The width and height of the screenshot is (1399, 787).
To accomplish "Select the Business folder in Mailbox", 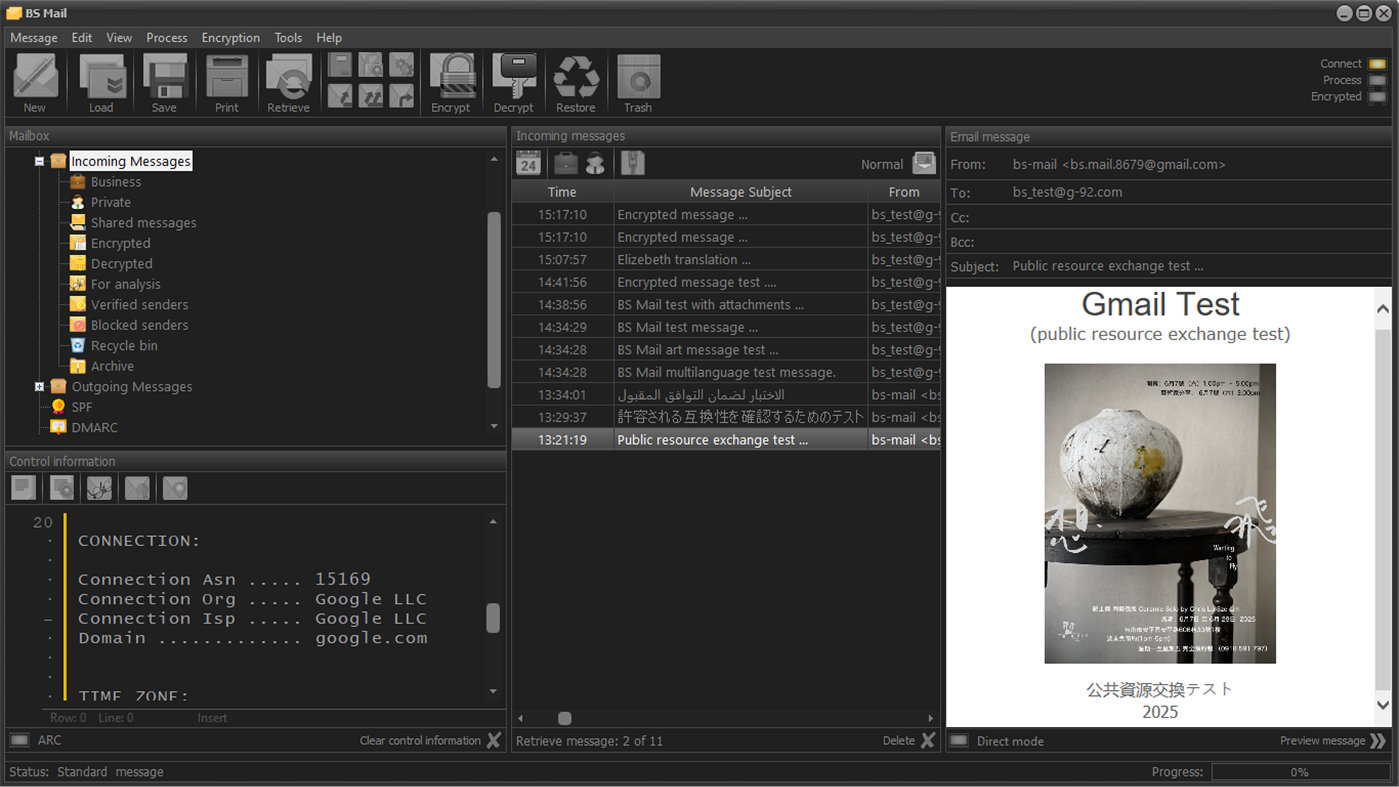I will click(x=116, y=182).
